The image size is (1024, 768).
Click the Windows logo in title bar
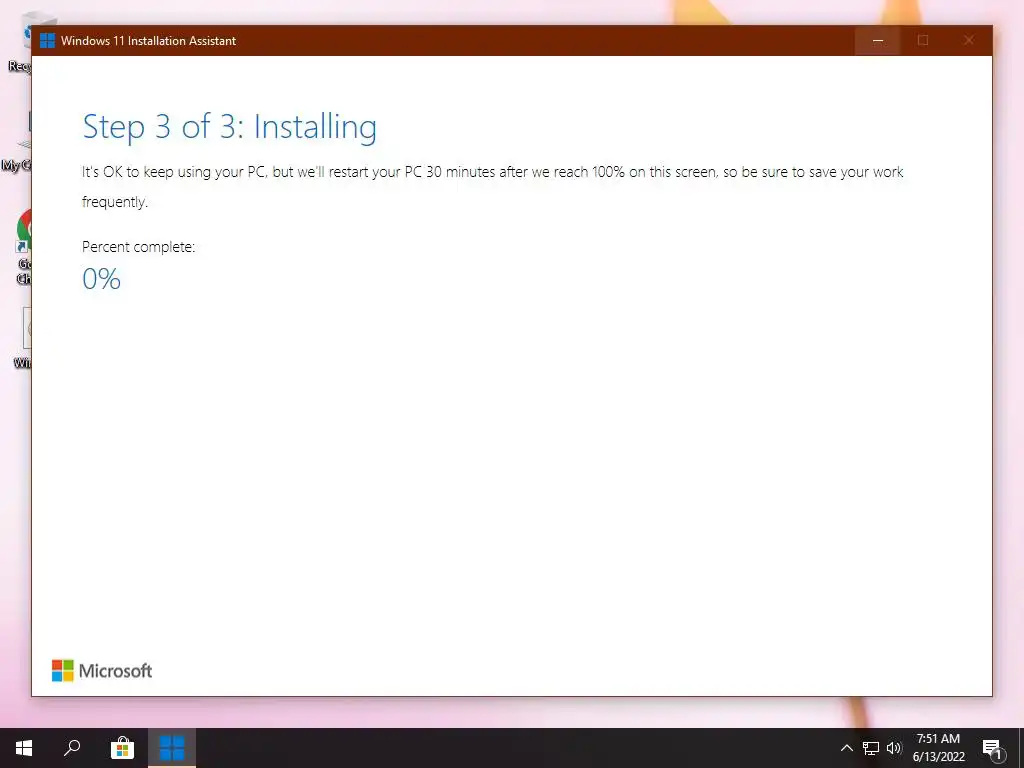pyautogui.click(x=47, y=40)
